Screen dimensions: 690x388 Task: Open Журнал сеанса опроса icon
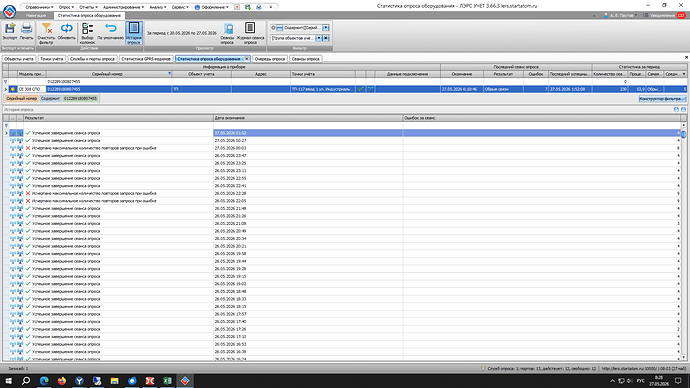250,33
